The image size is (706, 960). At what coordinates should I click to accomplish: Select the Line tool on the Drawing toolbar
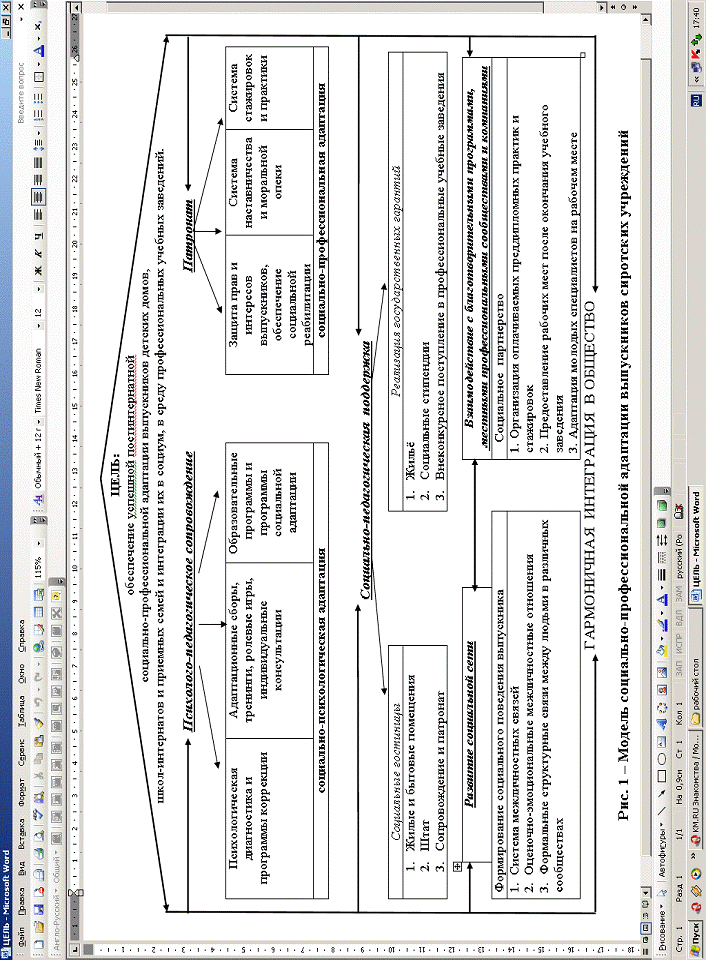click(662, 810)
